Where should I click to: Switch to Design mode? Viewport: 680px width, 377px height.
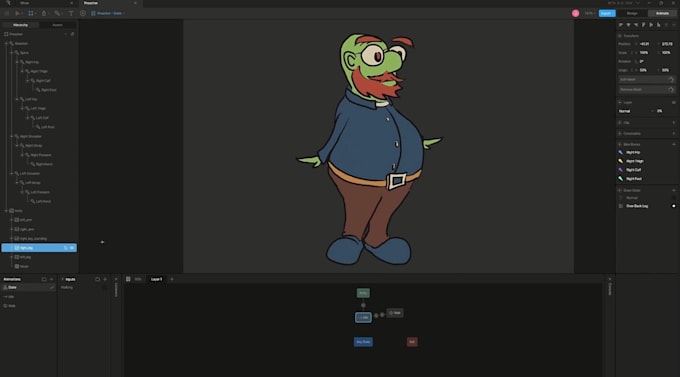[x=632, y=13]
